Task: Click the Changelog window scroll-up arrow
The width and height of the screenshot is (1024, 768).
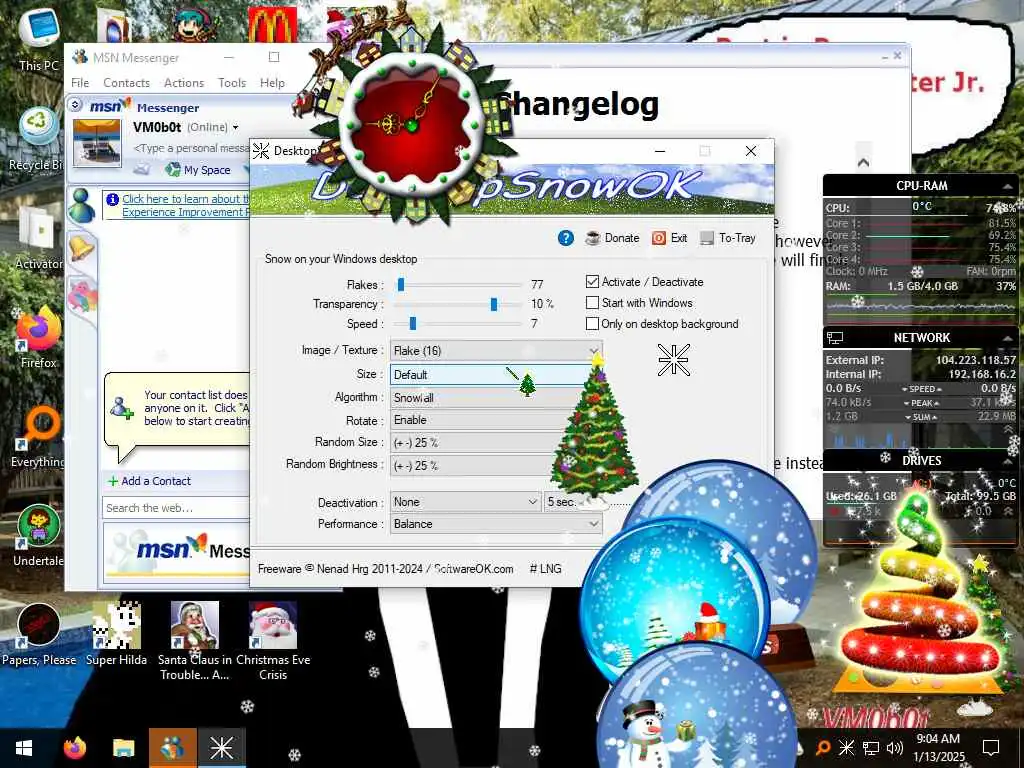Action: pos(863,163)
